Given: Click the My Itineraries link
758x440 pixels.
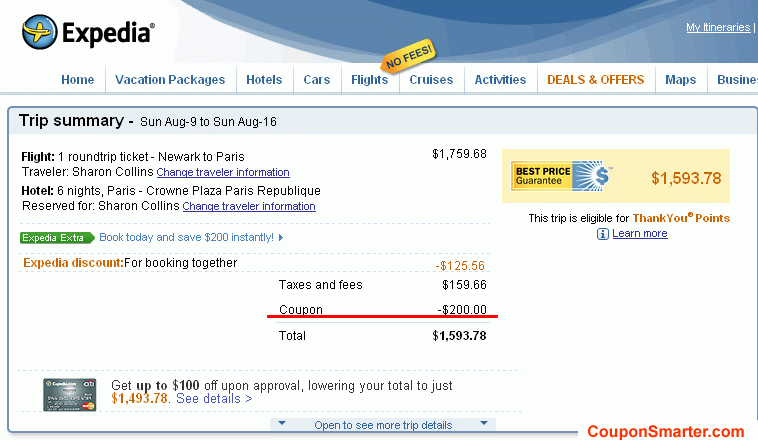Looking at the screenshot, I should tap(717, 28).
